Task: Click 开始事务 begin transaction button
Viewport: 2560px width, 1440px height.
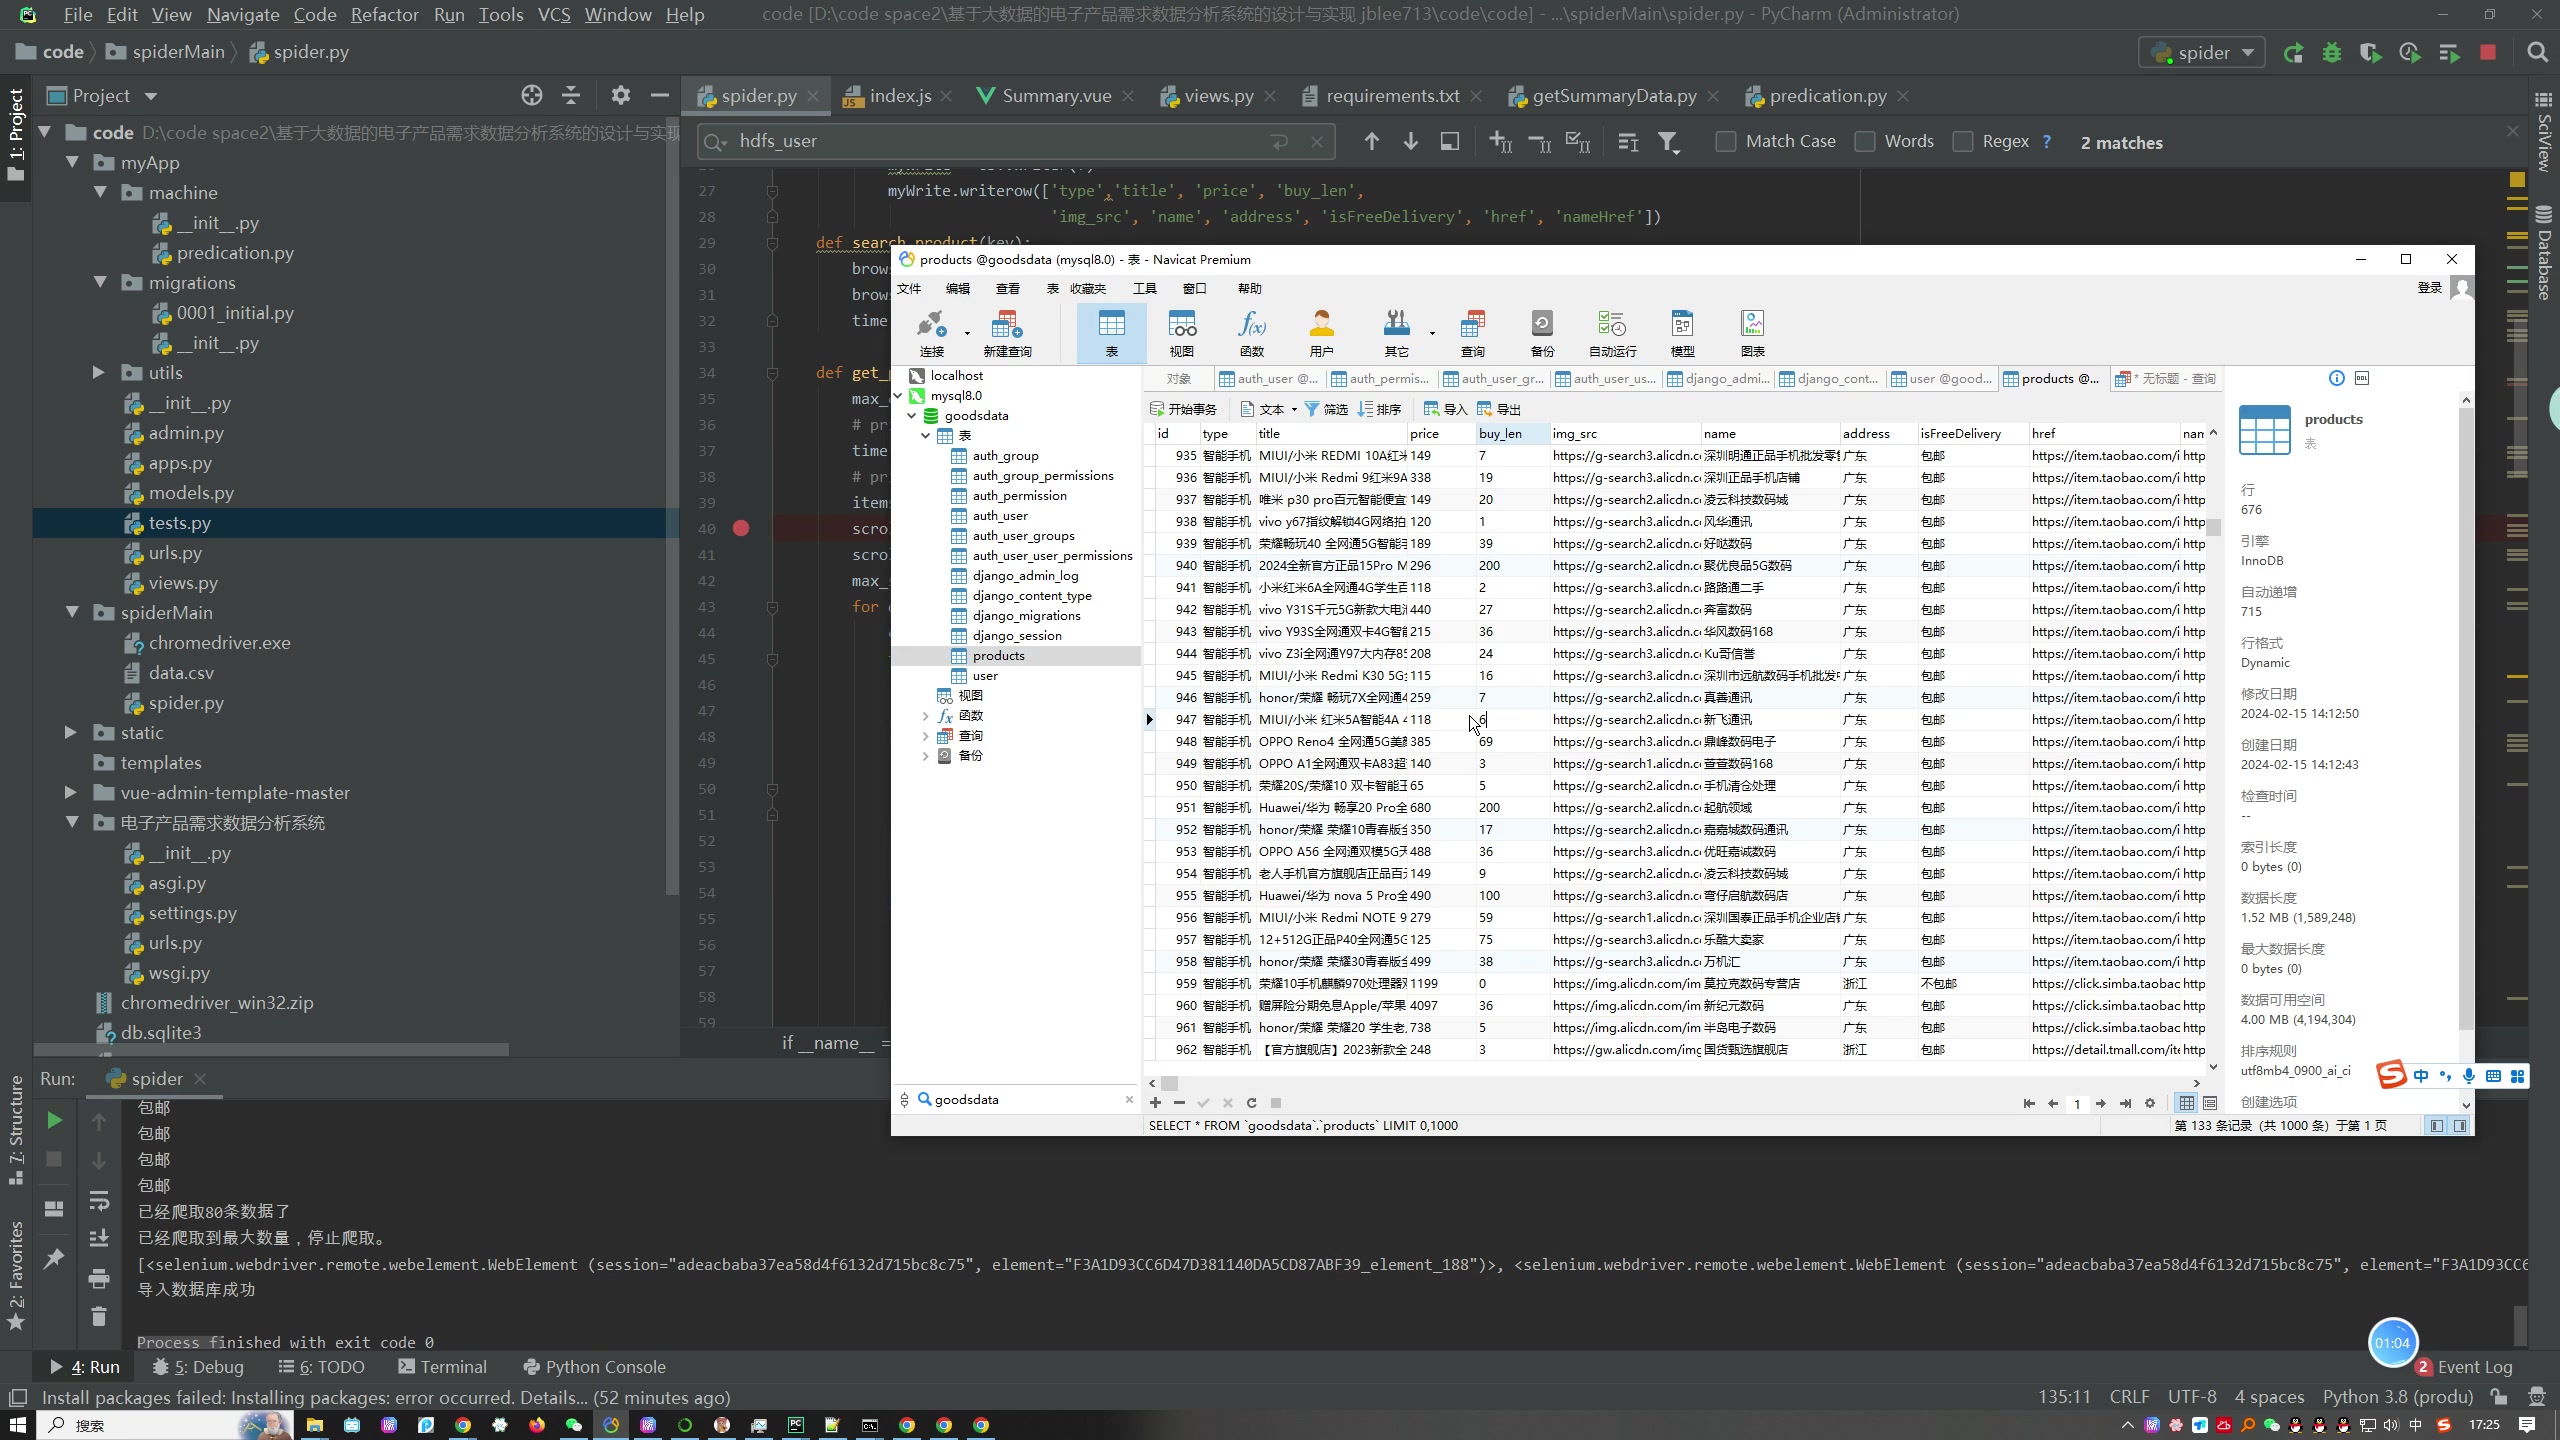Action: coord(1183,409)
